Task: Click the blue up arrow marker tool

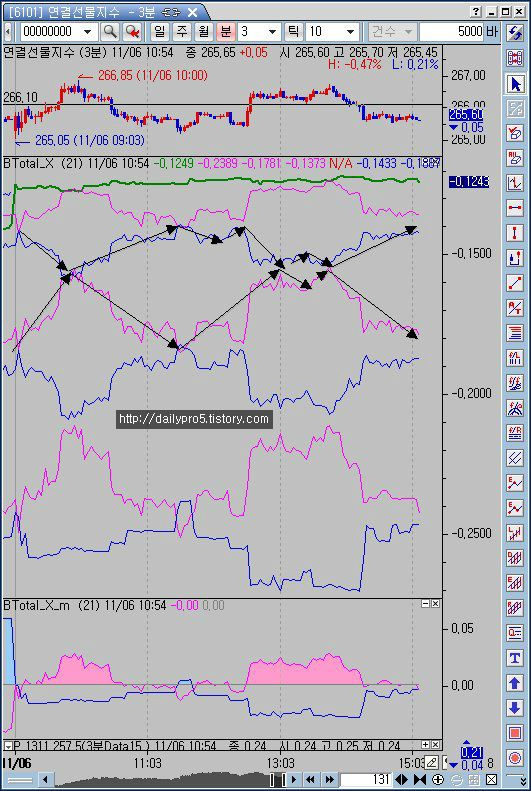Action: pos(515,683)
